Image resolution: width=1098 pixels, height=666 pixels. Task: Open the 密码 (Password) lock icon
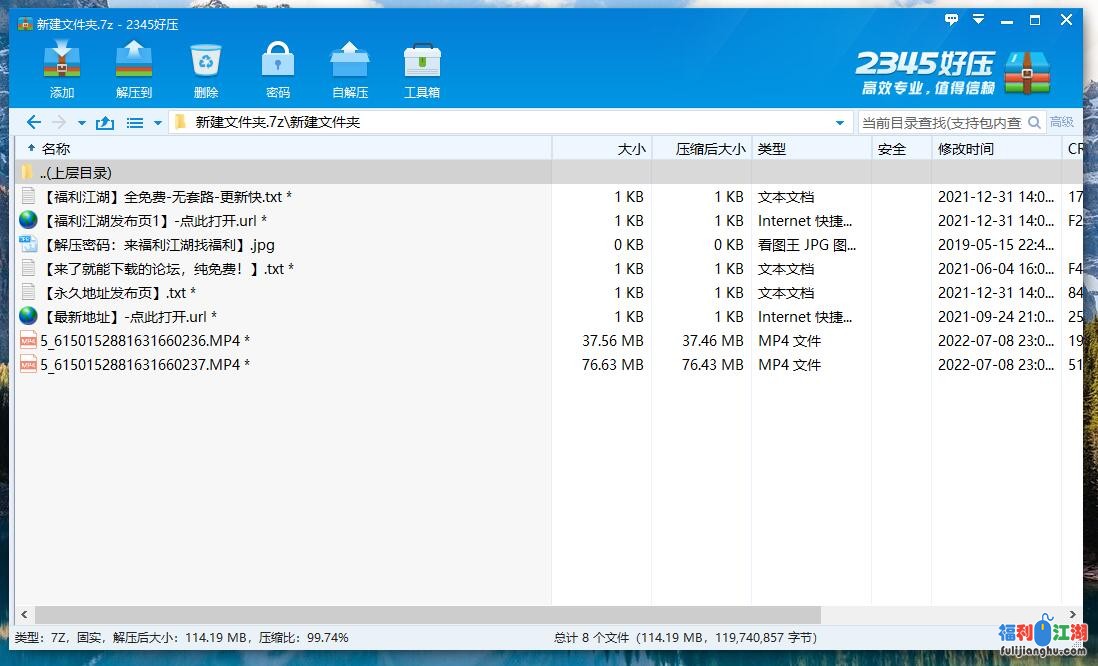278,61
